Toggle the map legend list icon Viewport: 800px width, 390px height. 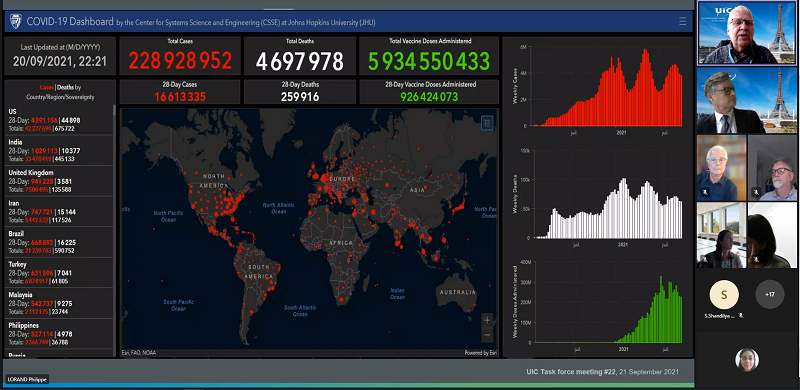point(487,123)
